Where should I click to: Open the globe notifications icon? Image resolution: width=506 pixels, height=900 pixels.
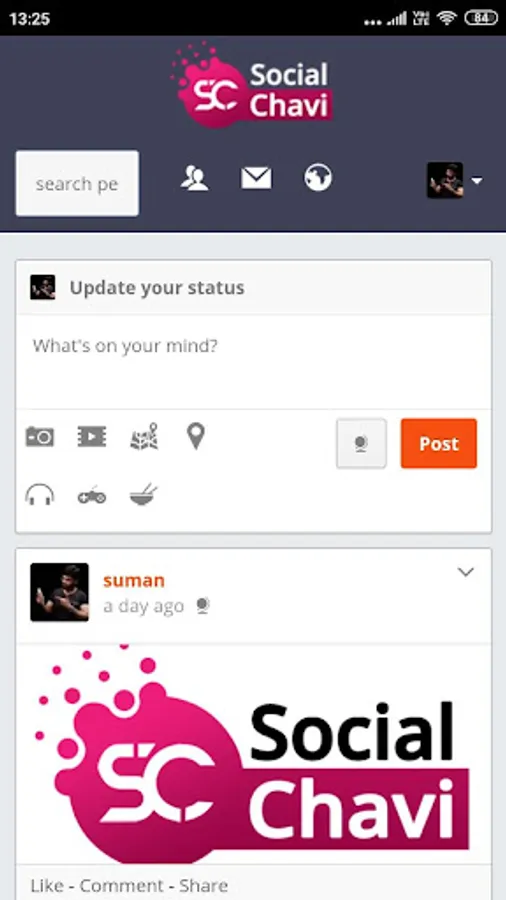tap(318, 178)
